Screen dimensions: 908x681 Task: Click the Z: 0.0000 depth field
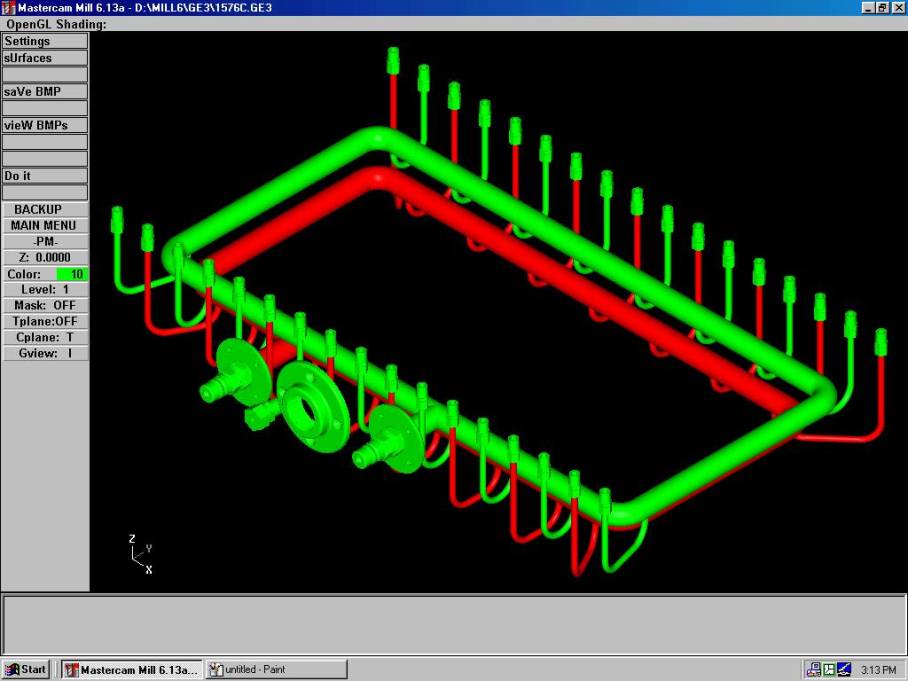44,257
